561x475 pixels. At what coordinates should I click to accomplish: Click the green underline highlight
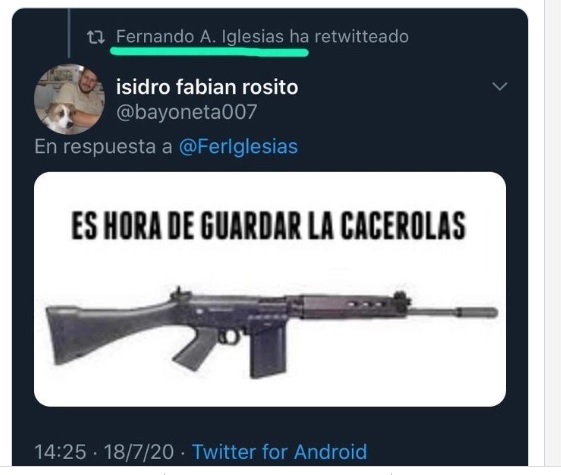[209, 52]
